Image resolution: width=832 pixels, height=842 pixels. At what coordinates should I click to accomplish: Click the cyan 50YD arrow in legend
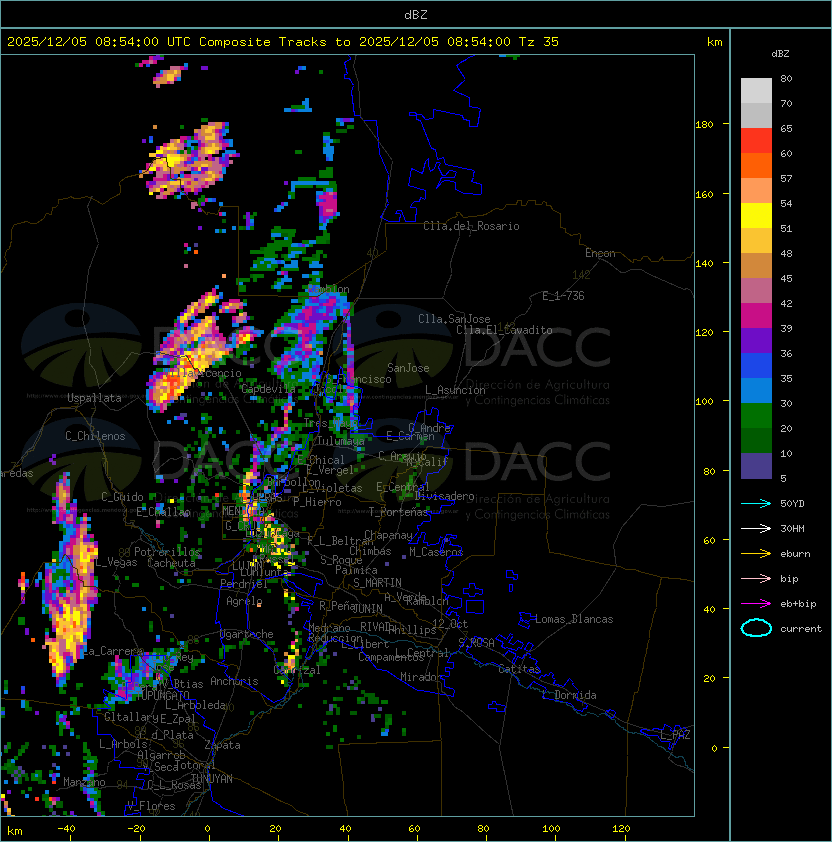756,503
